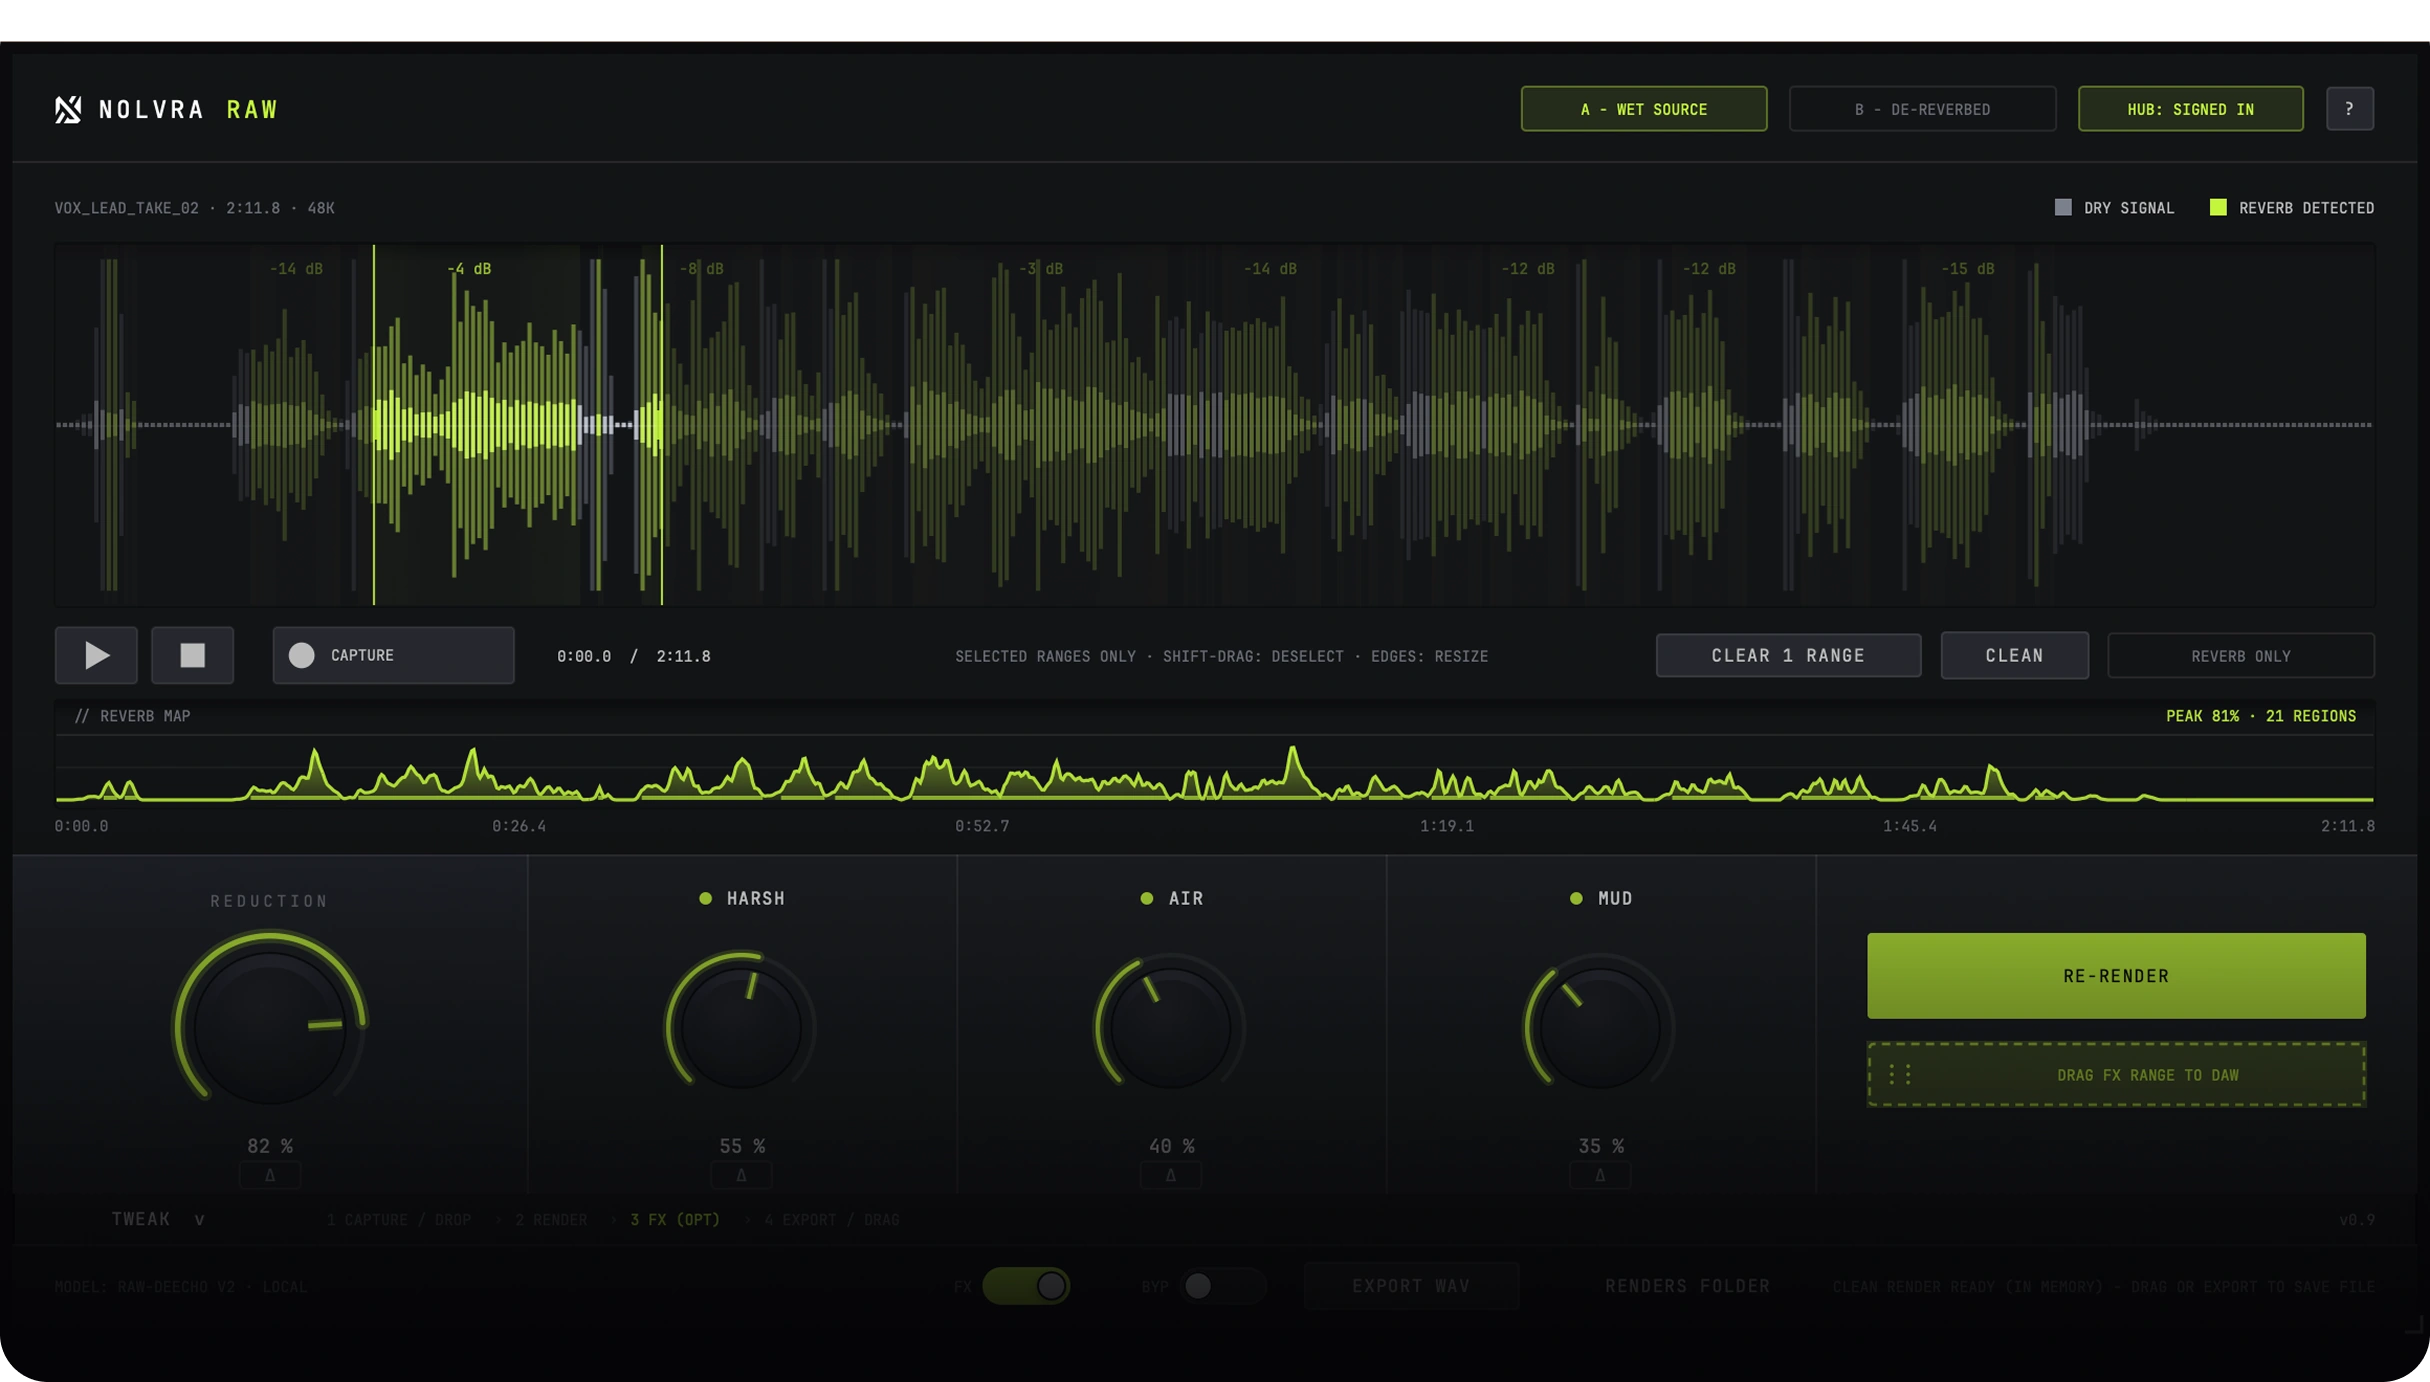This screenshot has width=2430, height=1382.
Task: Toggle the Air enable dot
Action: click(1146, 898)
